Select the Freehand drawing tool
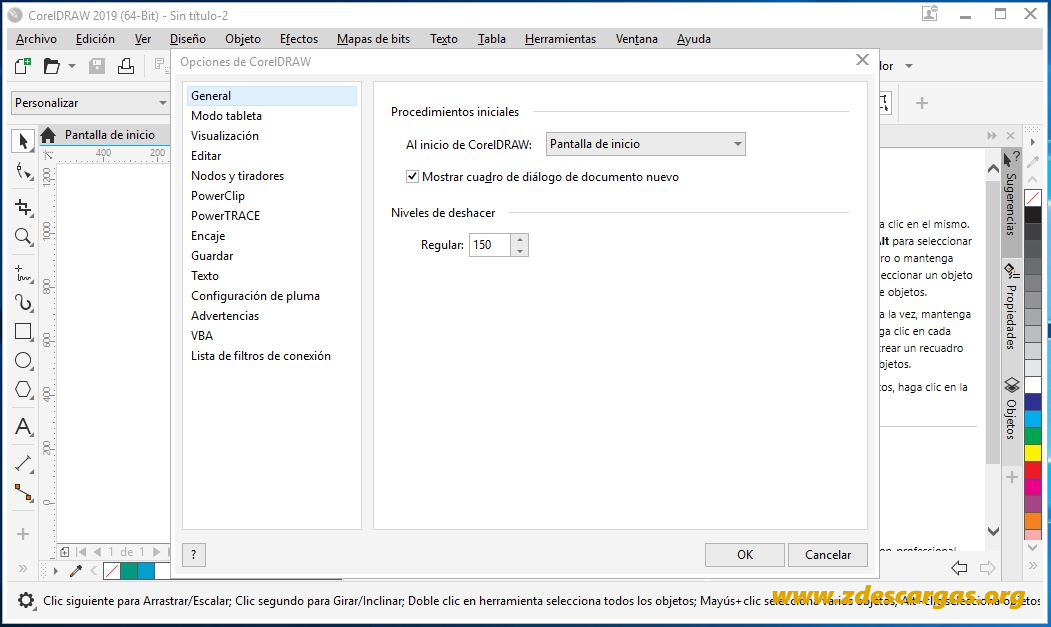The width and height of the screenshot is (1051, 627). (23, 274)
